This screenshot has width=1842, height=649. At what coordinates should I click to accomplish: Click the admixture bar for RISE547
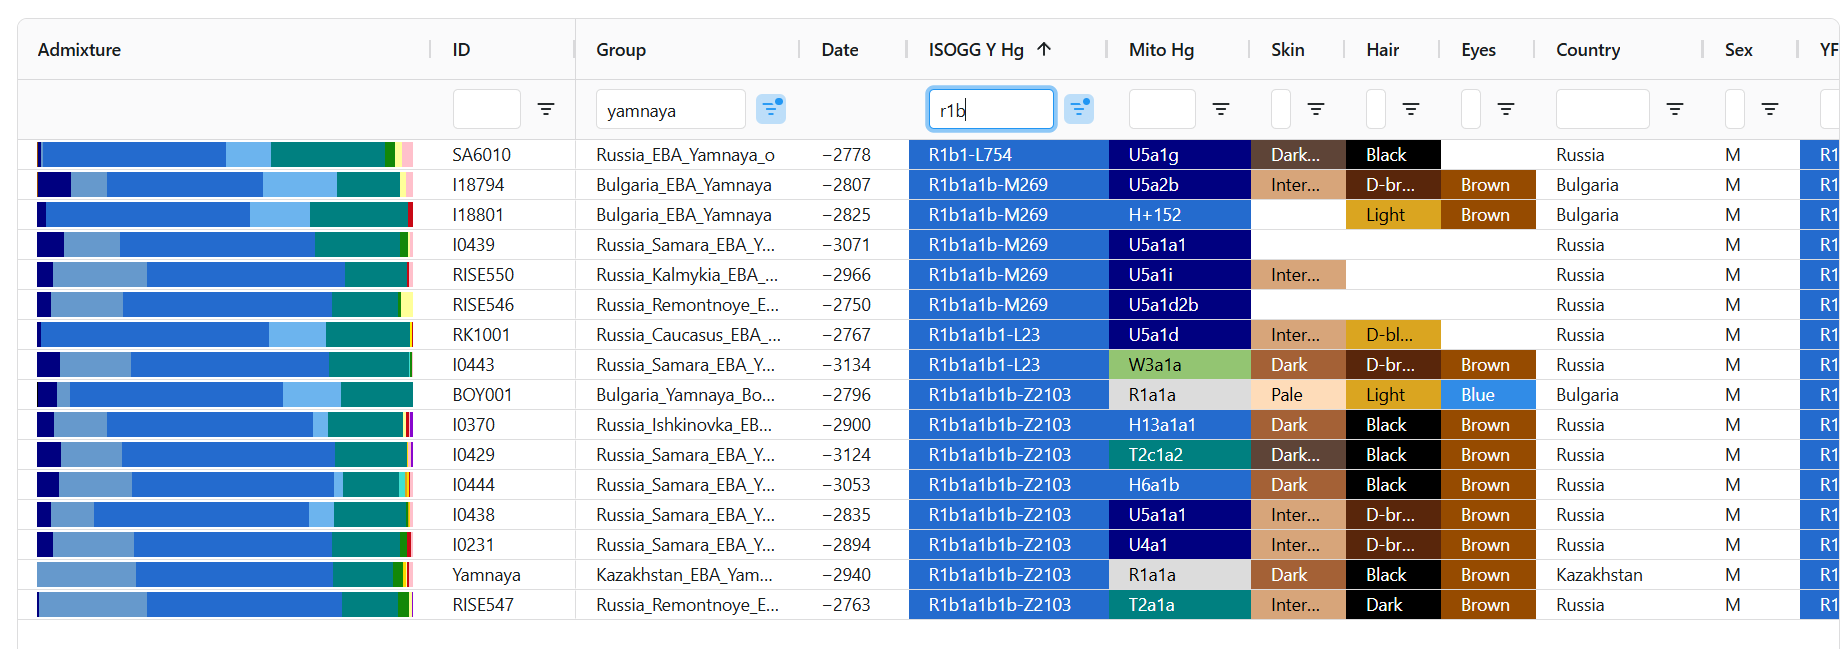click(x=225, y=605)
